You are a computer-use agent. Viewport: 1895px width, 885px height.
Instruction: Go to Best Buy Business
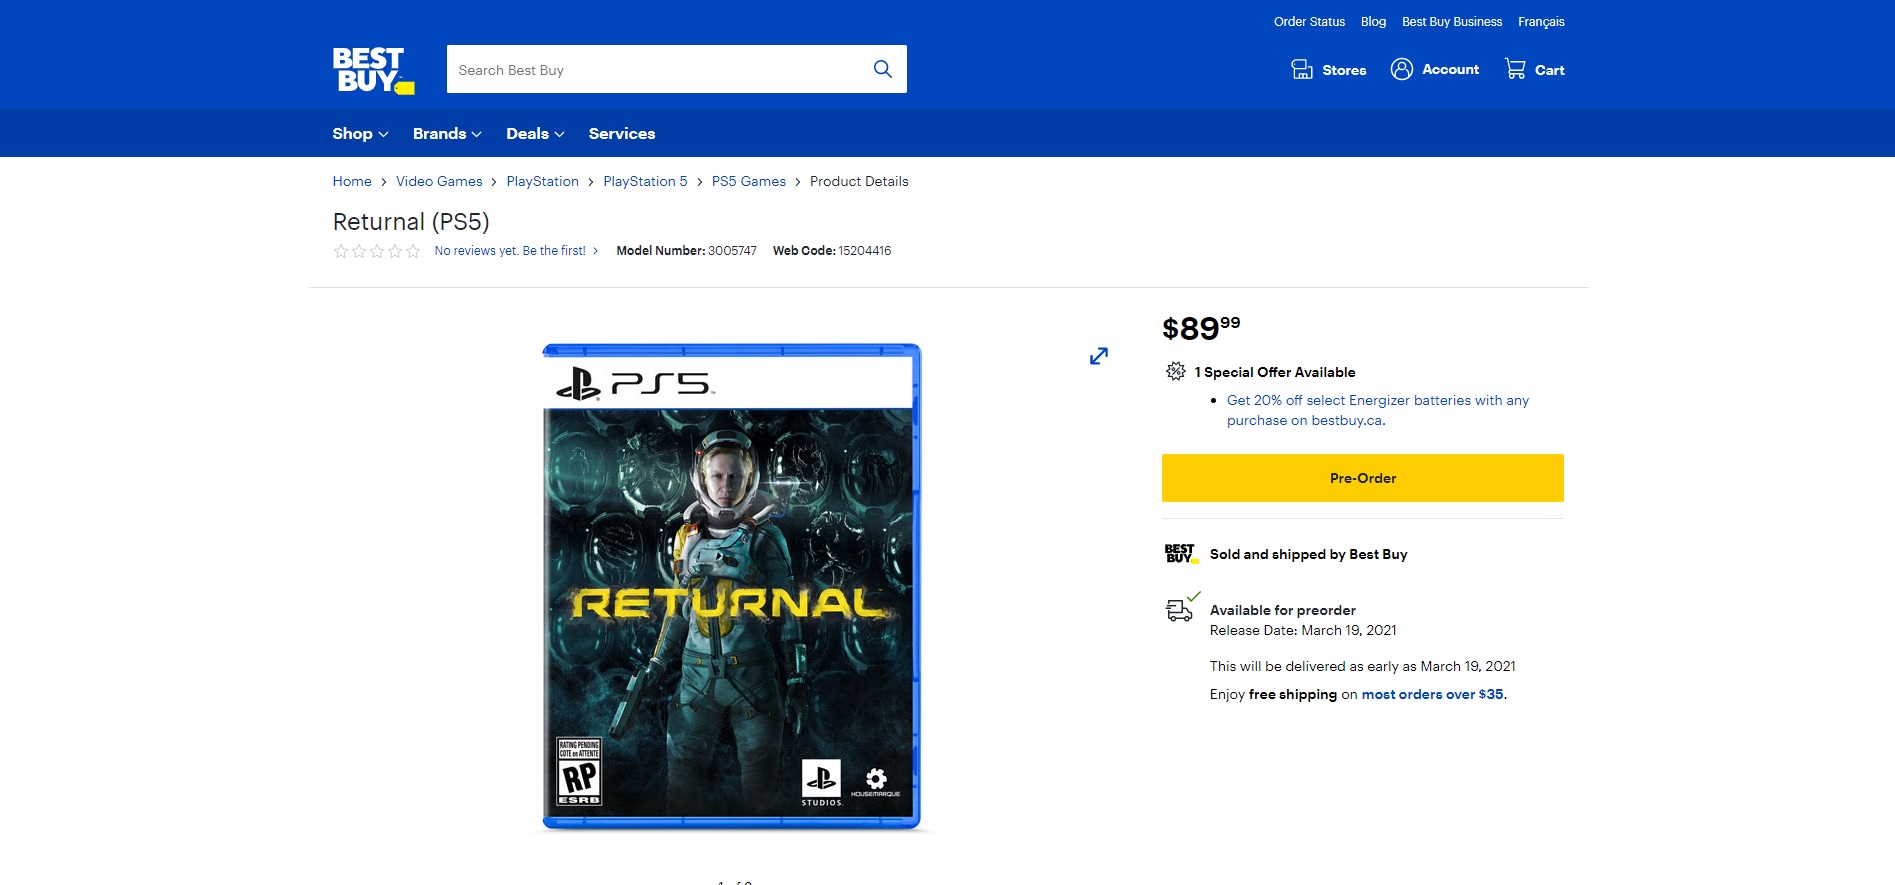[1452, 22]
